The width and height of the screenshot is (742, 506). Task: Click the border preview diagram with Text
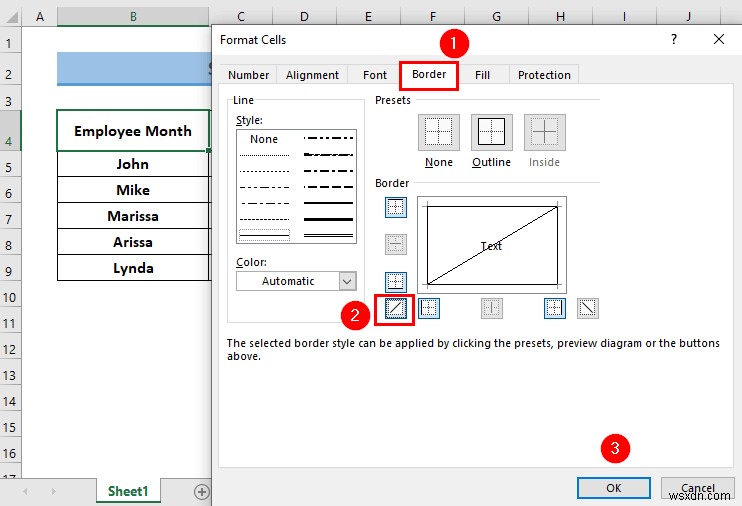[492, 245]
